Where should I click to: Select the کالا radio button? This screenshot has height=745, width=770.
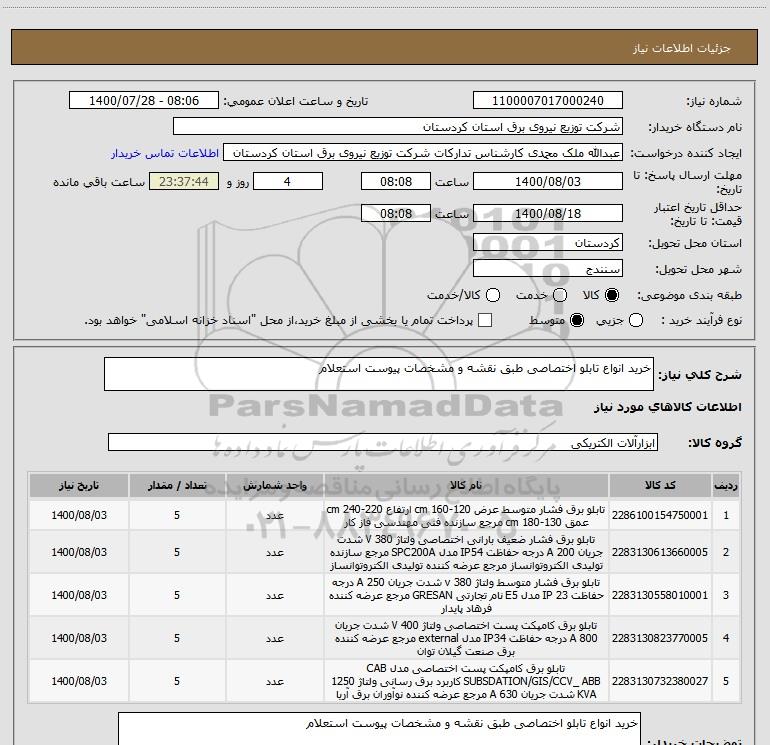[x=612, y=295]
